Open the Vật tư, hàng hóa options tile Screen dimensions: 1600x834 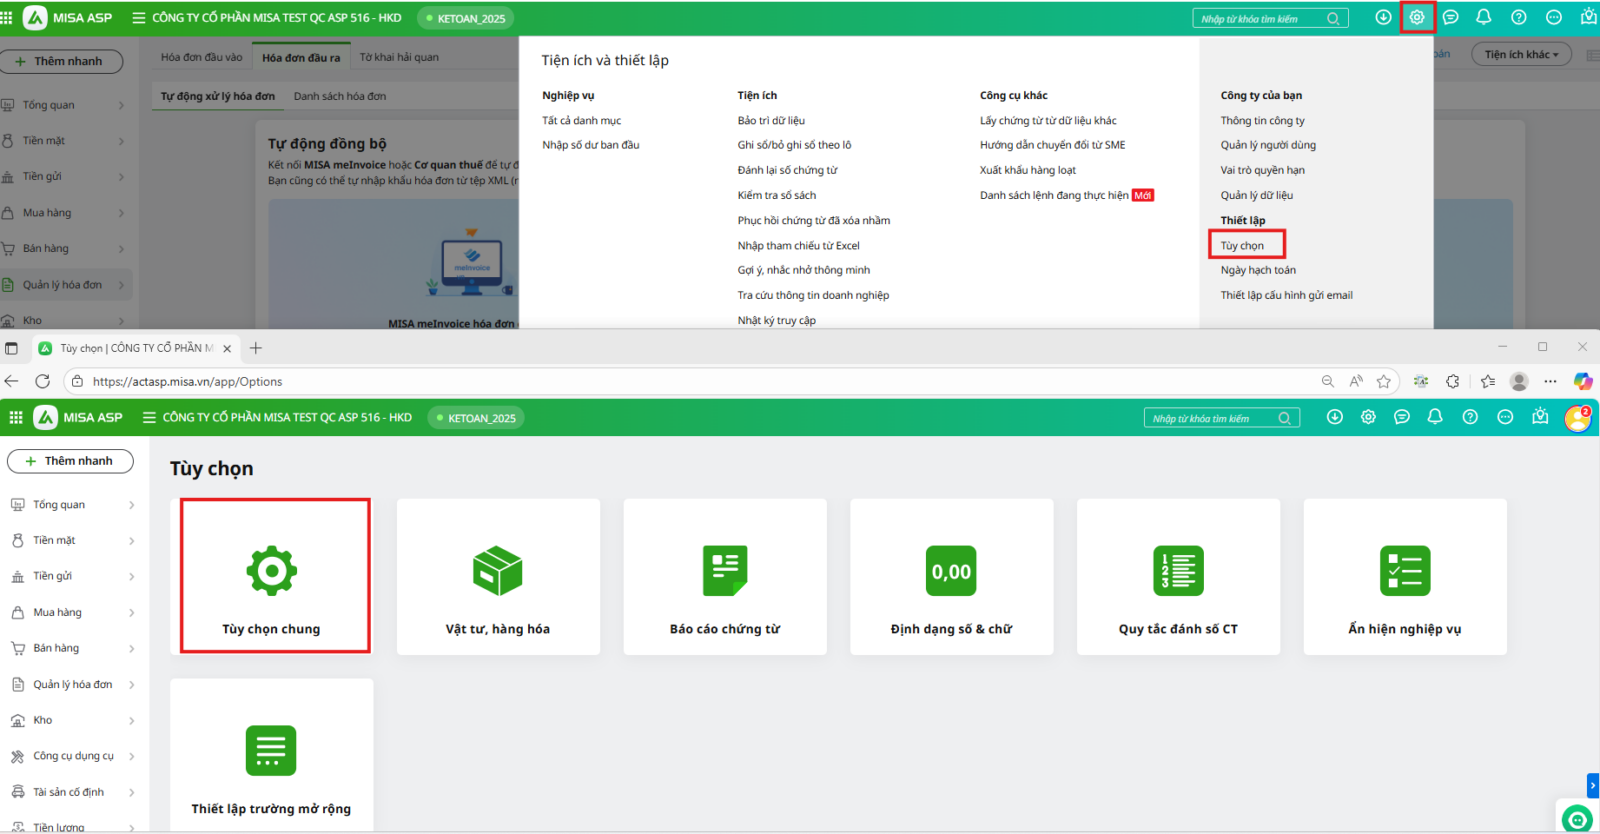click(x=498, y=577)
